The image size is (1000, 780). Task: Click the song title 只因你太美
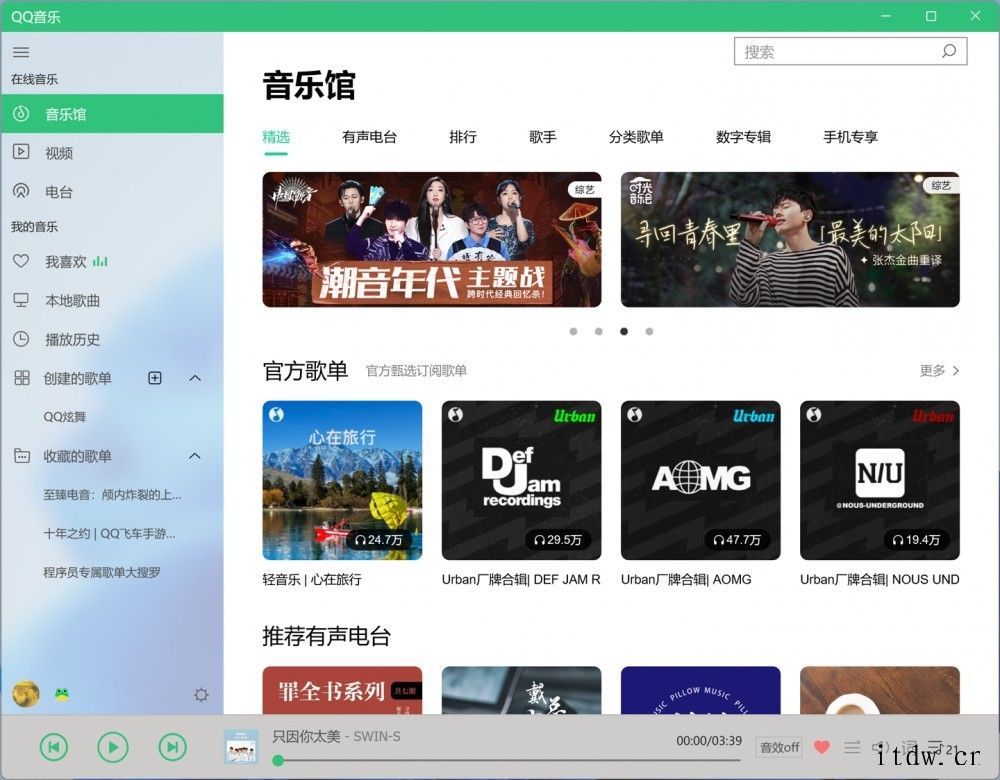pyautogui.click(x=306, y=736)
